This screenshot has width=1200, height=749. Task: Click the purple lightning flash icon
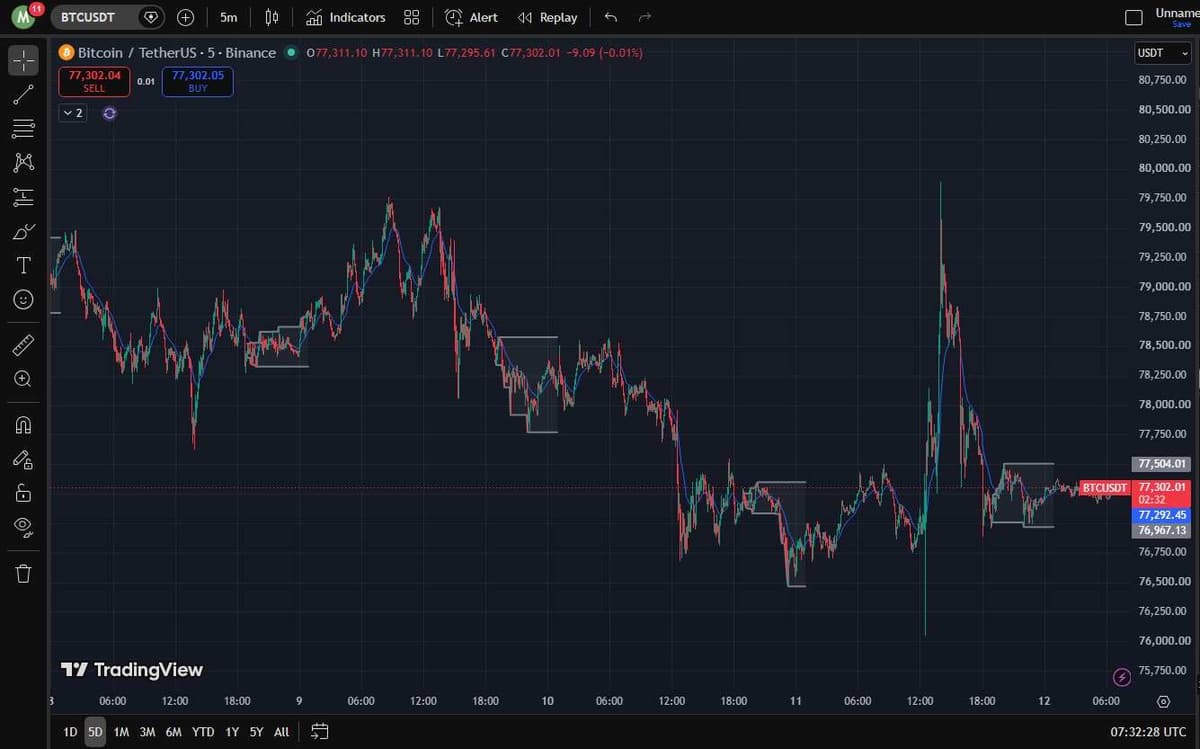(1121, 677)
